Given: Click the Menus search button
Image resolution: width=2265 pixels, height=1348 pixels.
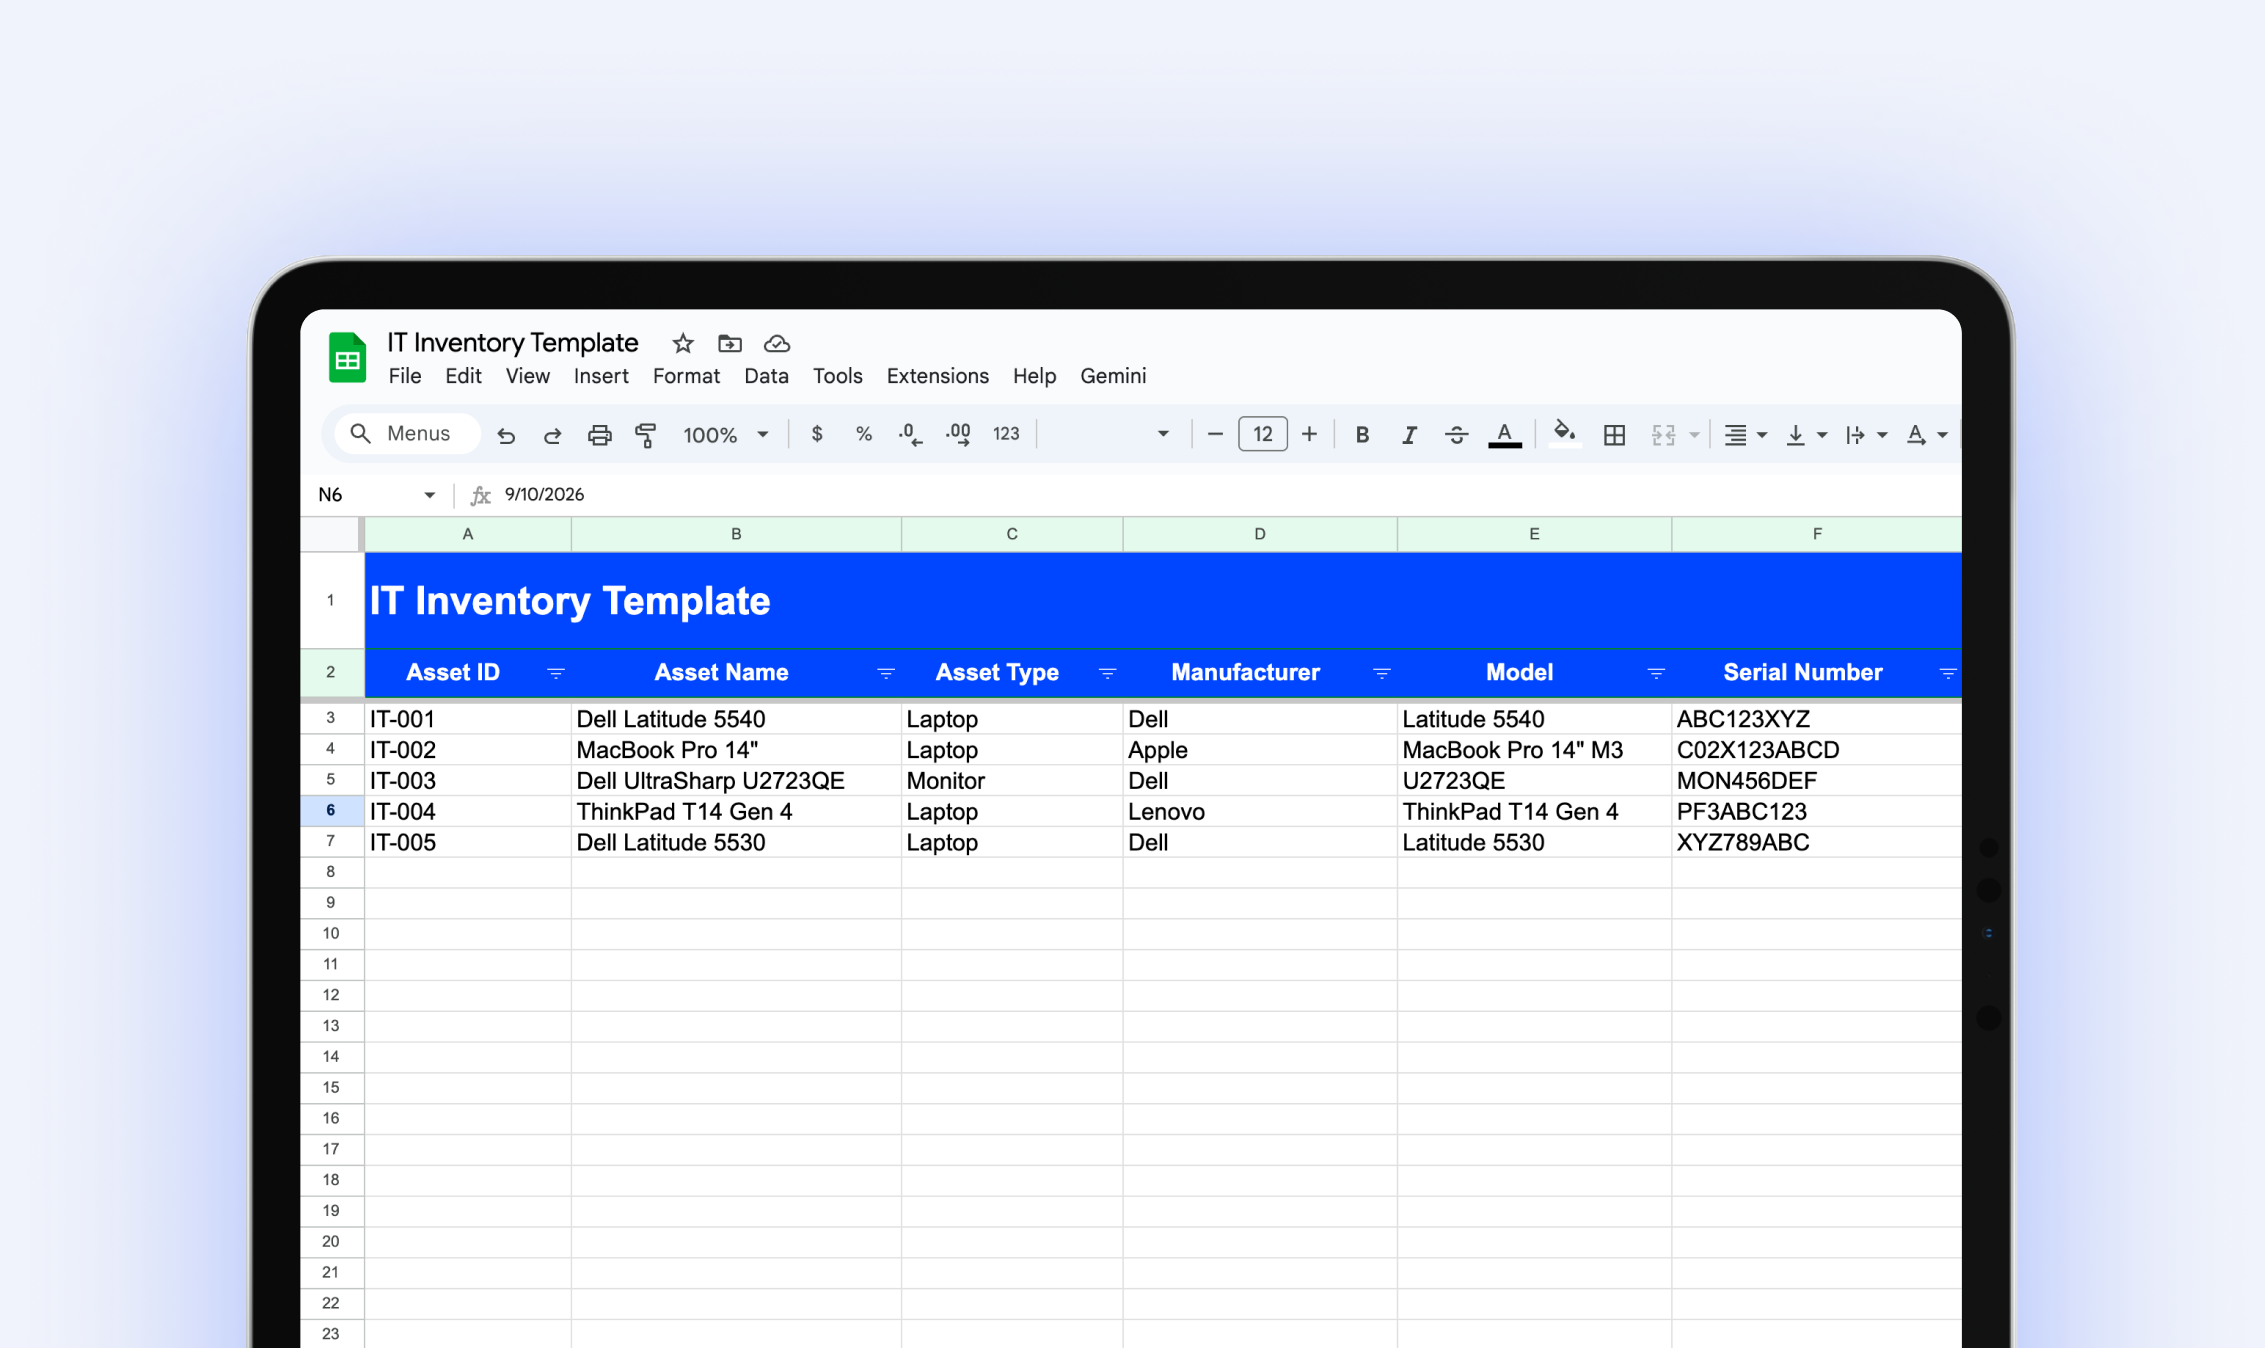Looking at the screenshot, I should [x=405, y=433].
